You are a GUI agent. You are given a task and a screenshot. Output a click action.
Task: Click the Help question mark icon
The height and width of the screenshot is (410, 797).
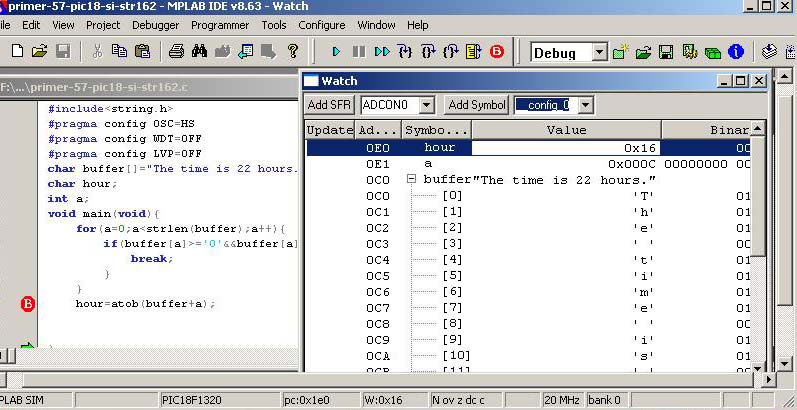[293, 51]
